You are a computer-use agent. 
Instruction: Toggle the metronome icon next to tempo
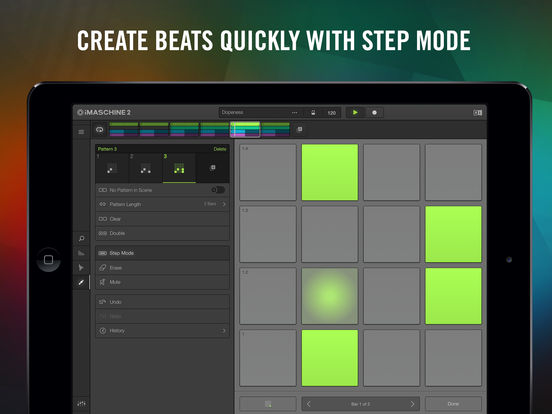point(313,113)
